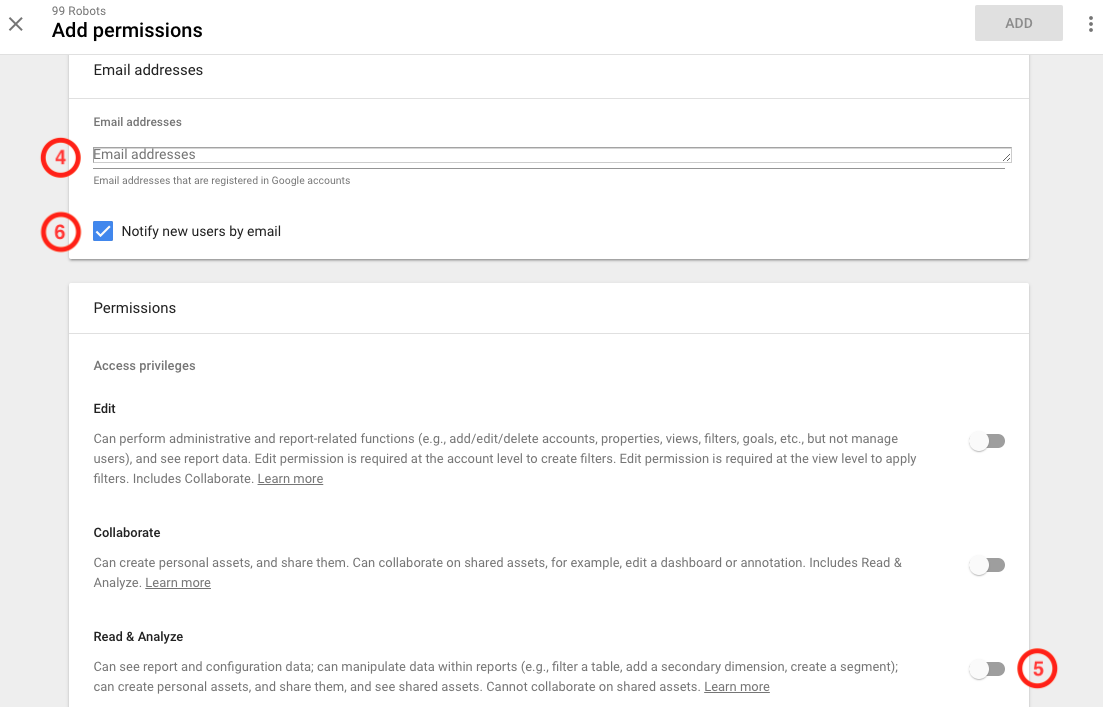The image size is (1103, 707).
Task: Click the Email addresses card heading
Action: click(x=148, y=70)
